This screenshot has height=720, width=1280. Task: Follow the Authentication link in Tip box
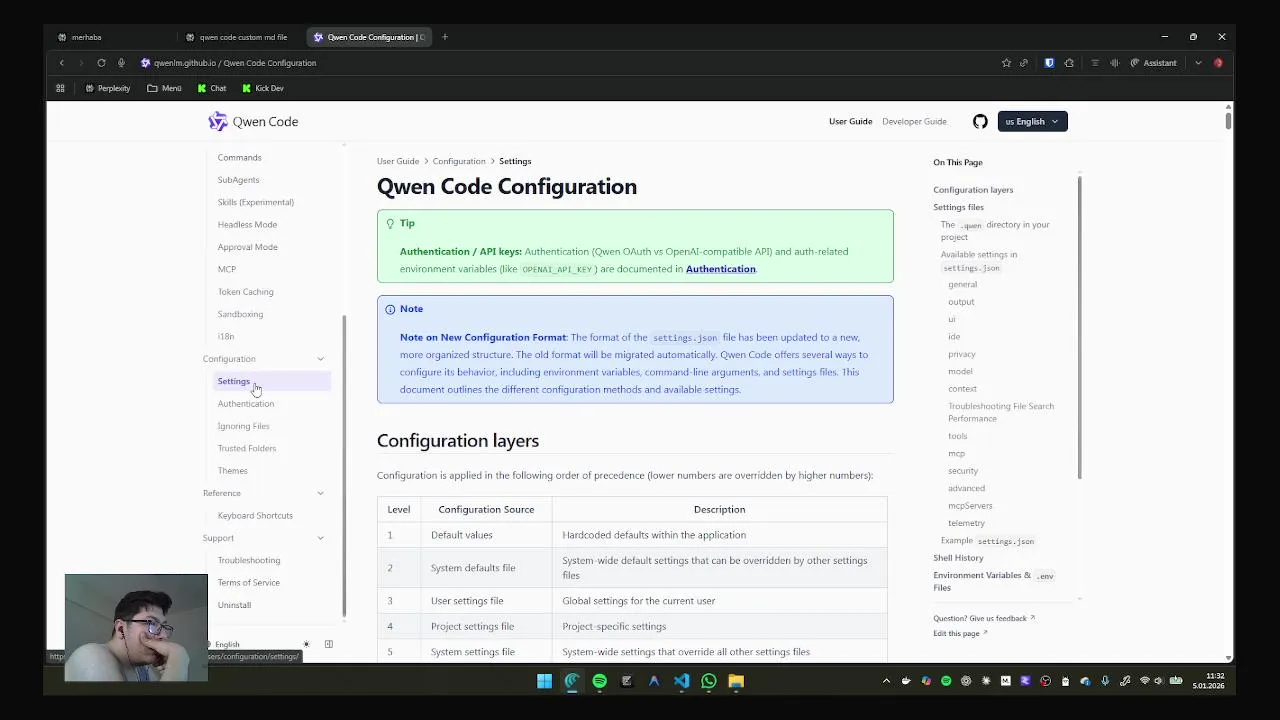click(720, 269)
